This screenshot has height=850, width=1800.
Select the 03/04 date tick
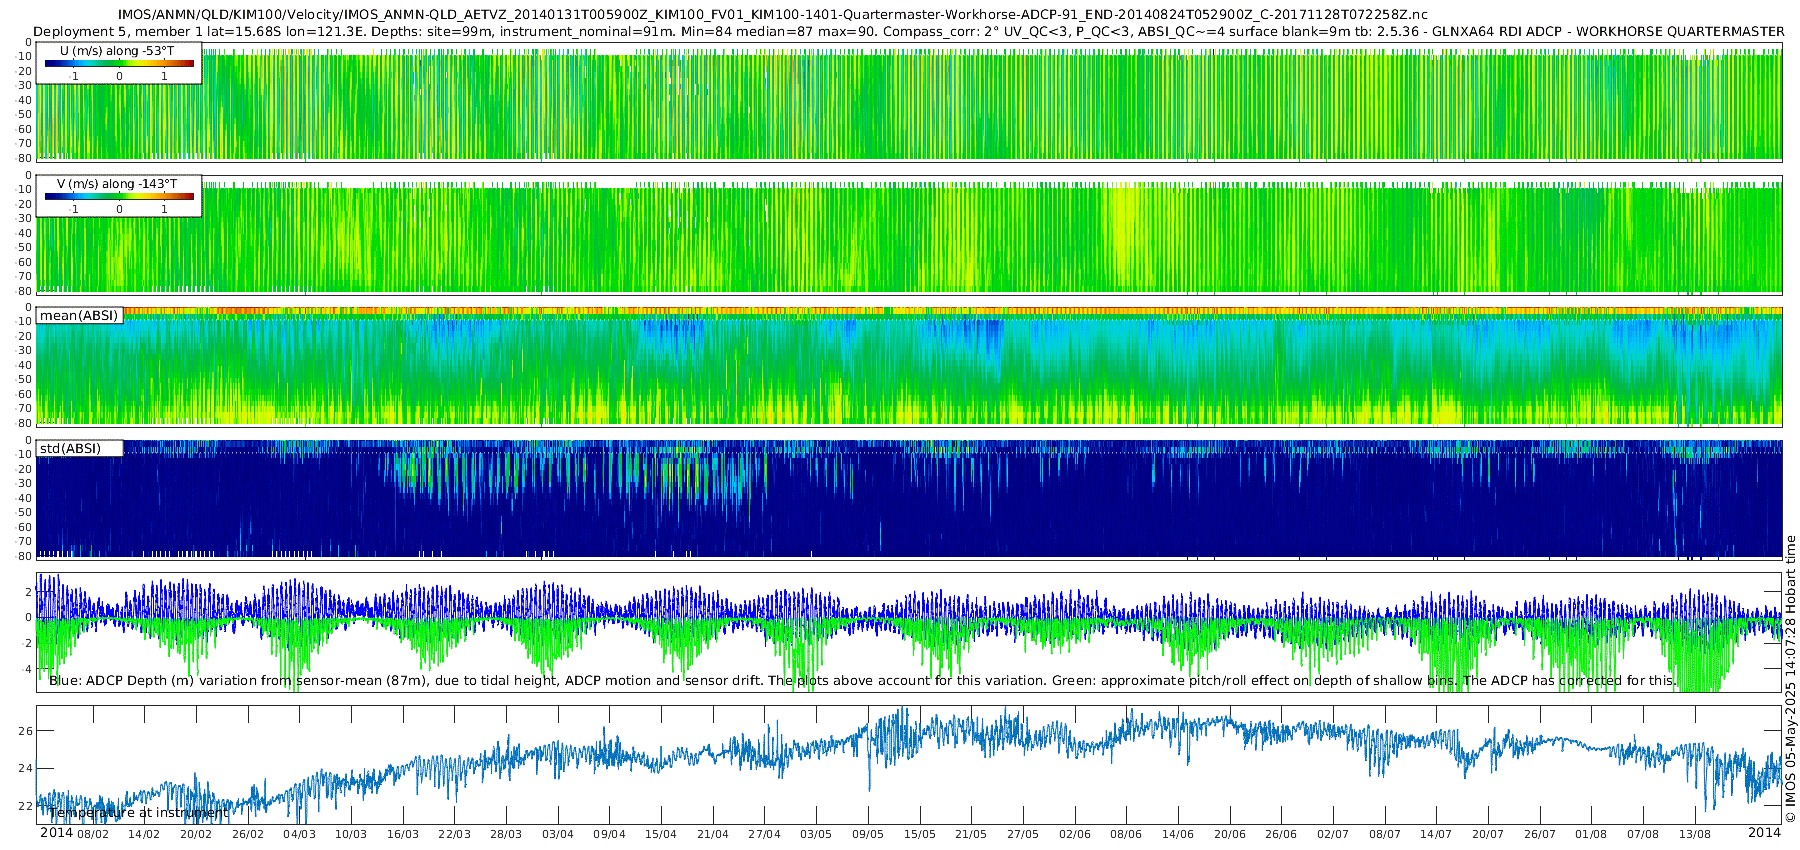[557, 834]
